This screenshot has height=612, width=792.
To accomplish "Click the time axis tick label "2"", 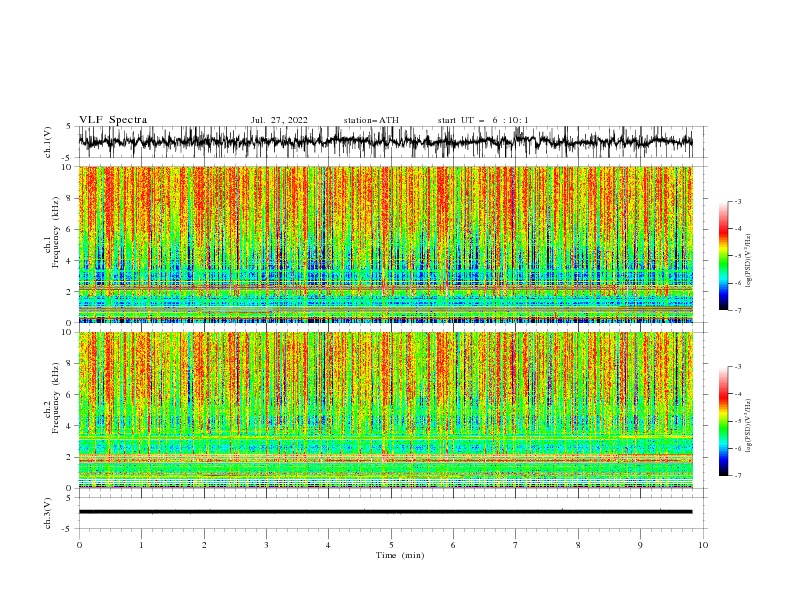I will coord(204,545).
